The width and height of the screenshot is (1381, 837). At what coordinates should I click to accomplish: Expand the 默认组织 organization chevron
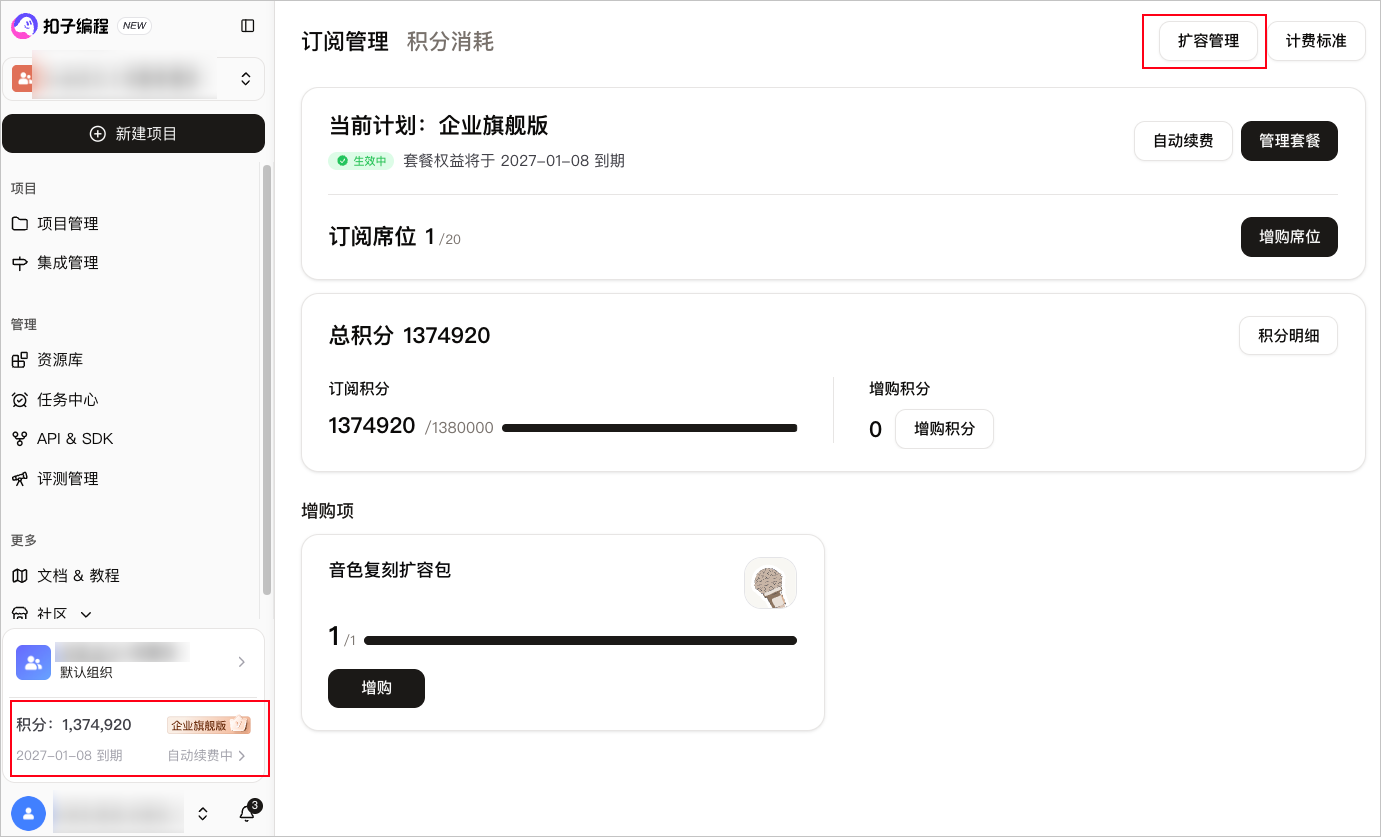(x=241, y=662)
